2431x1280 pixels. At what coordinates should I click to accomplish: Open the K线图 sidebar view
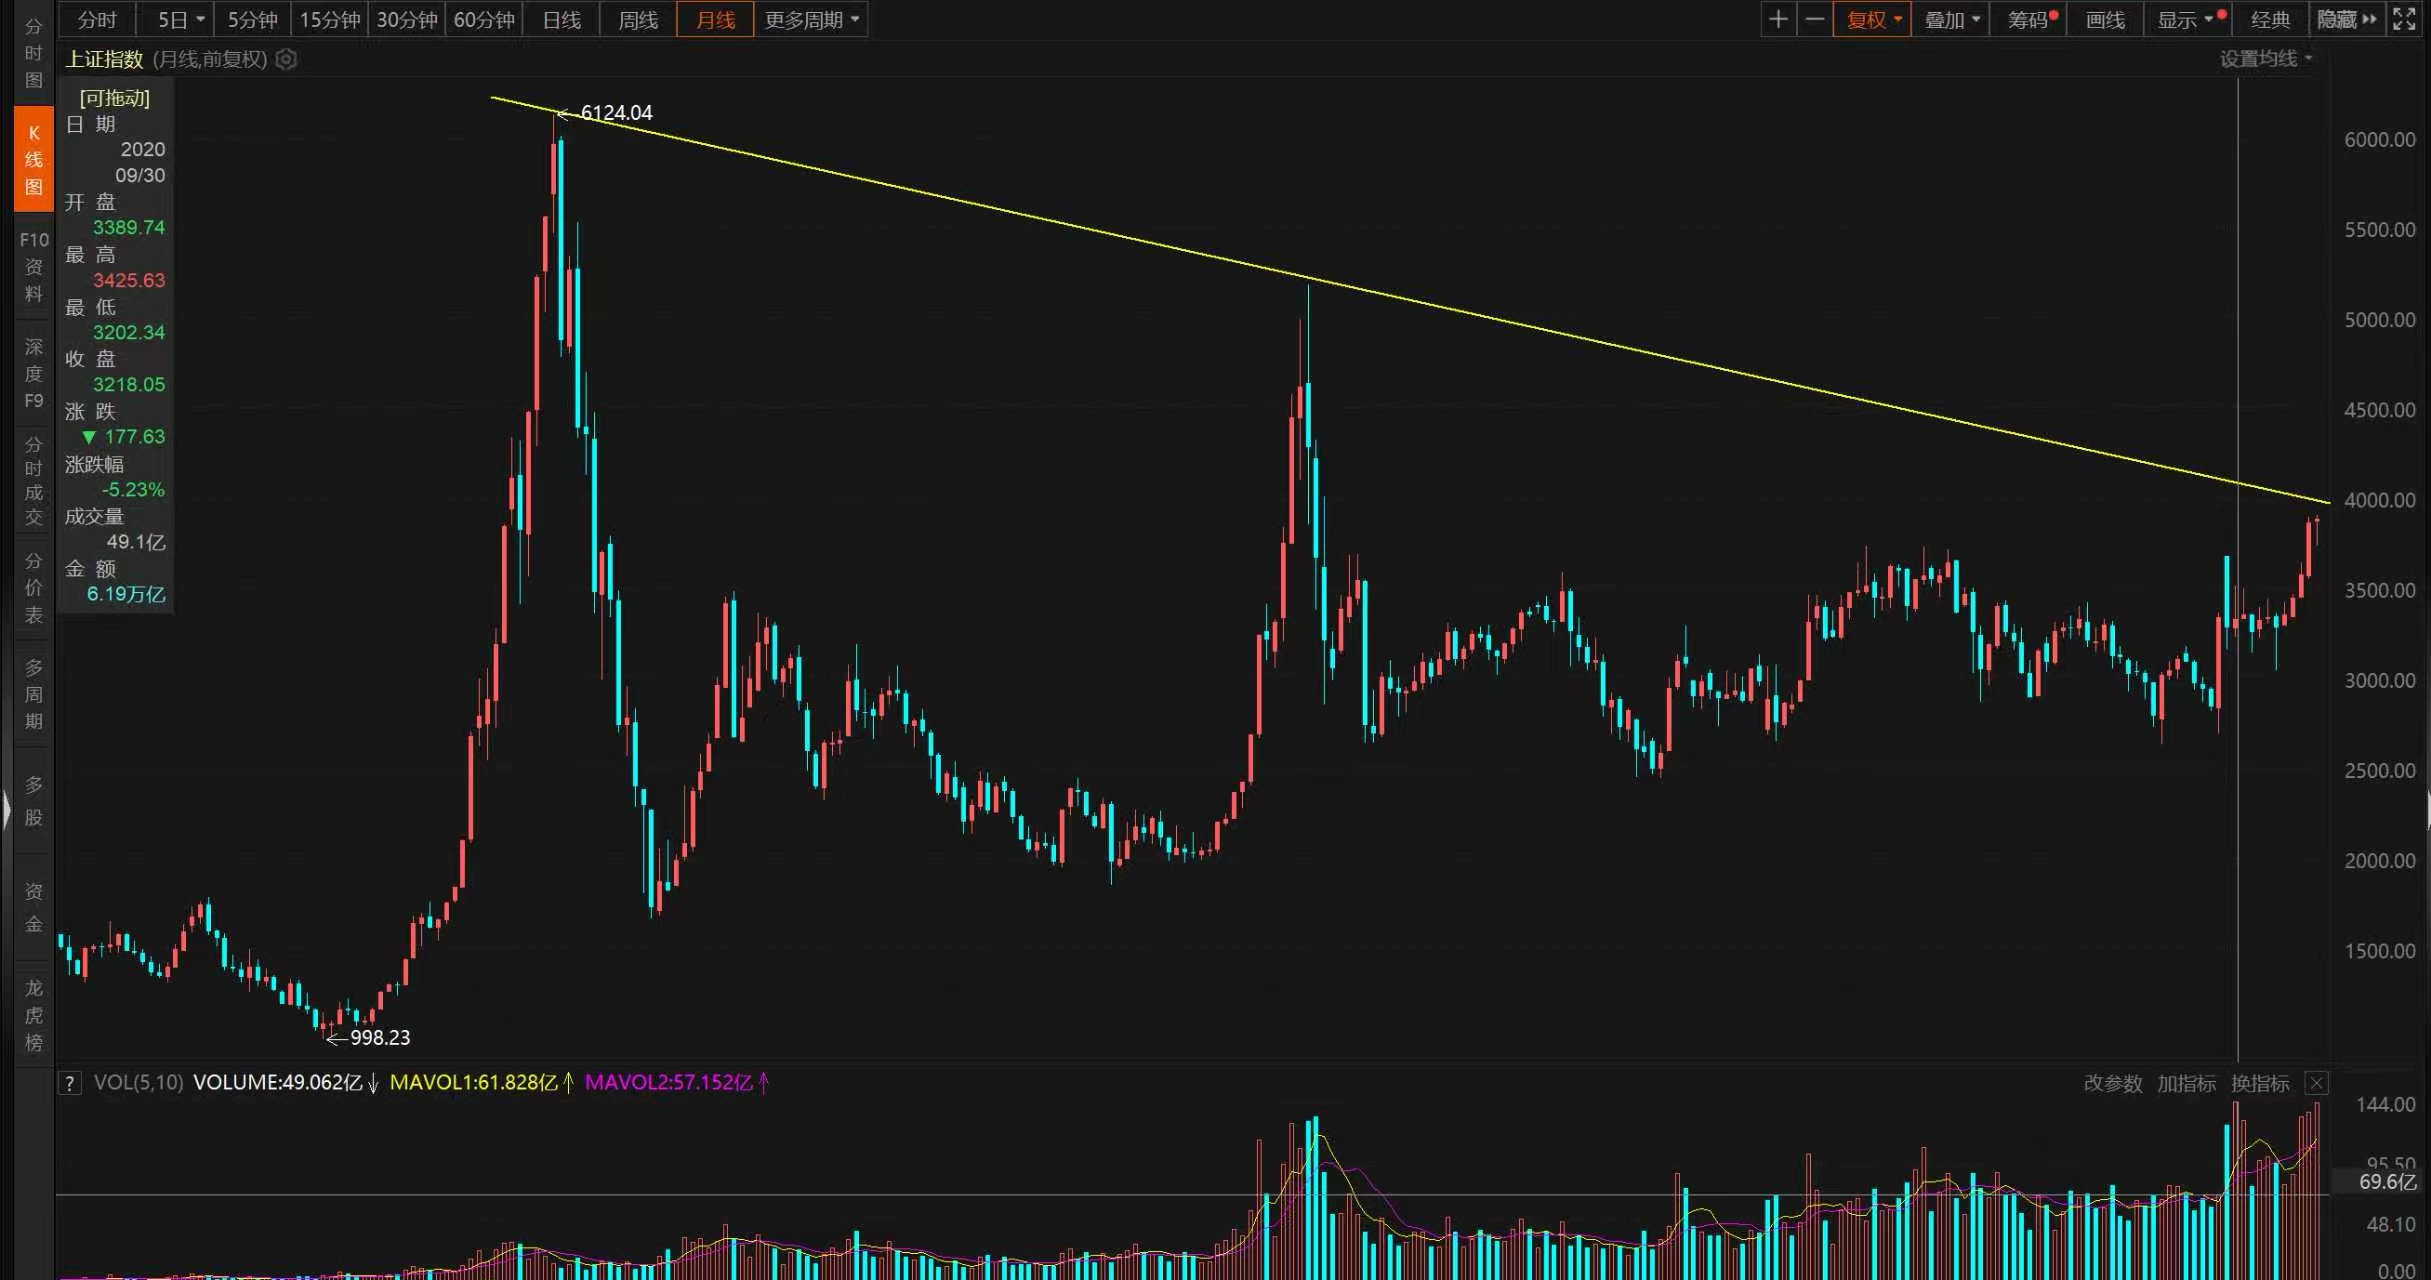click(33, 160)
